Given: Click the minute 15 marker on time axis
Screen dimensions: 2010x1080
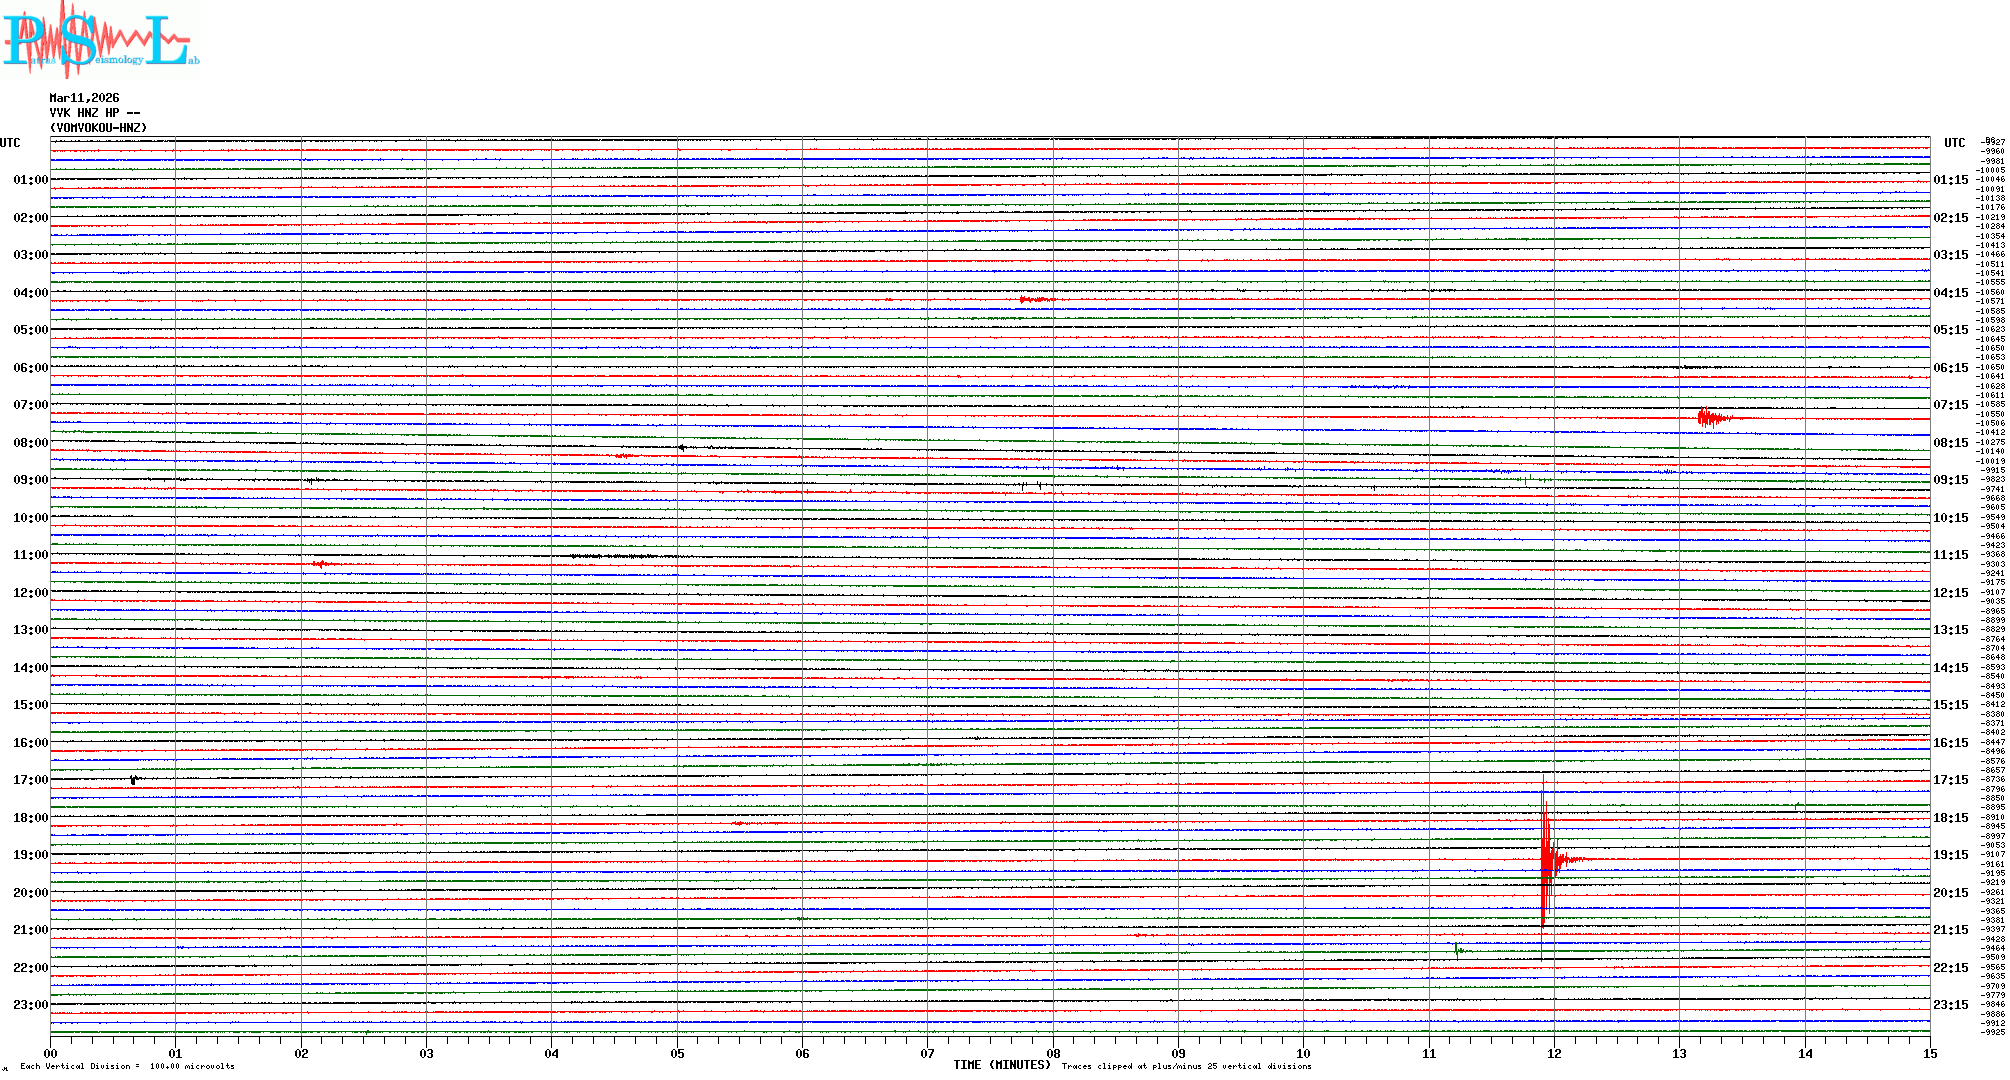Looking at the screenshot, I should click(x=1929, y=1053).
